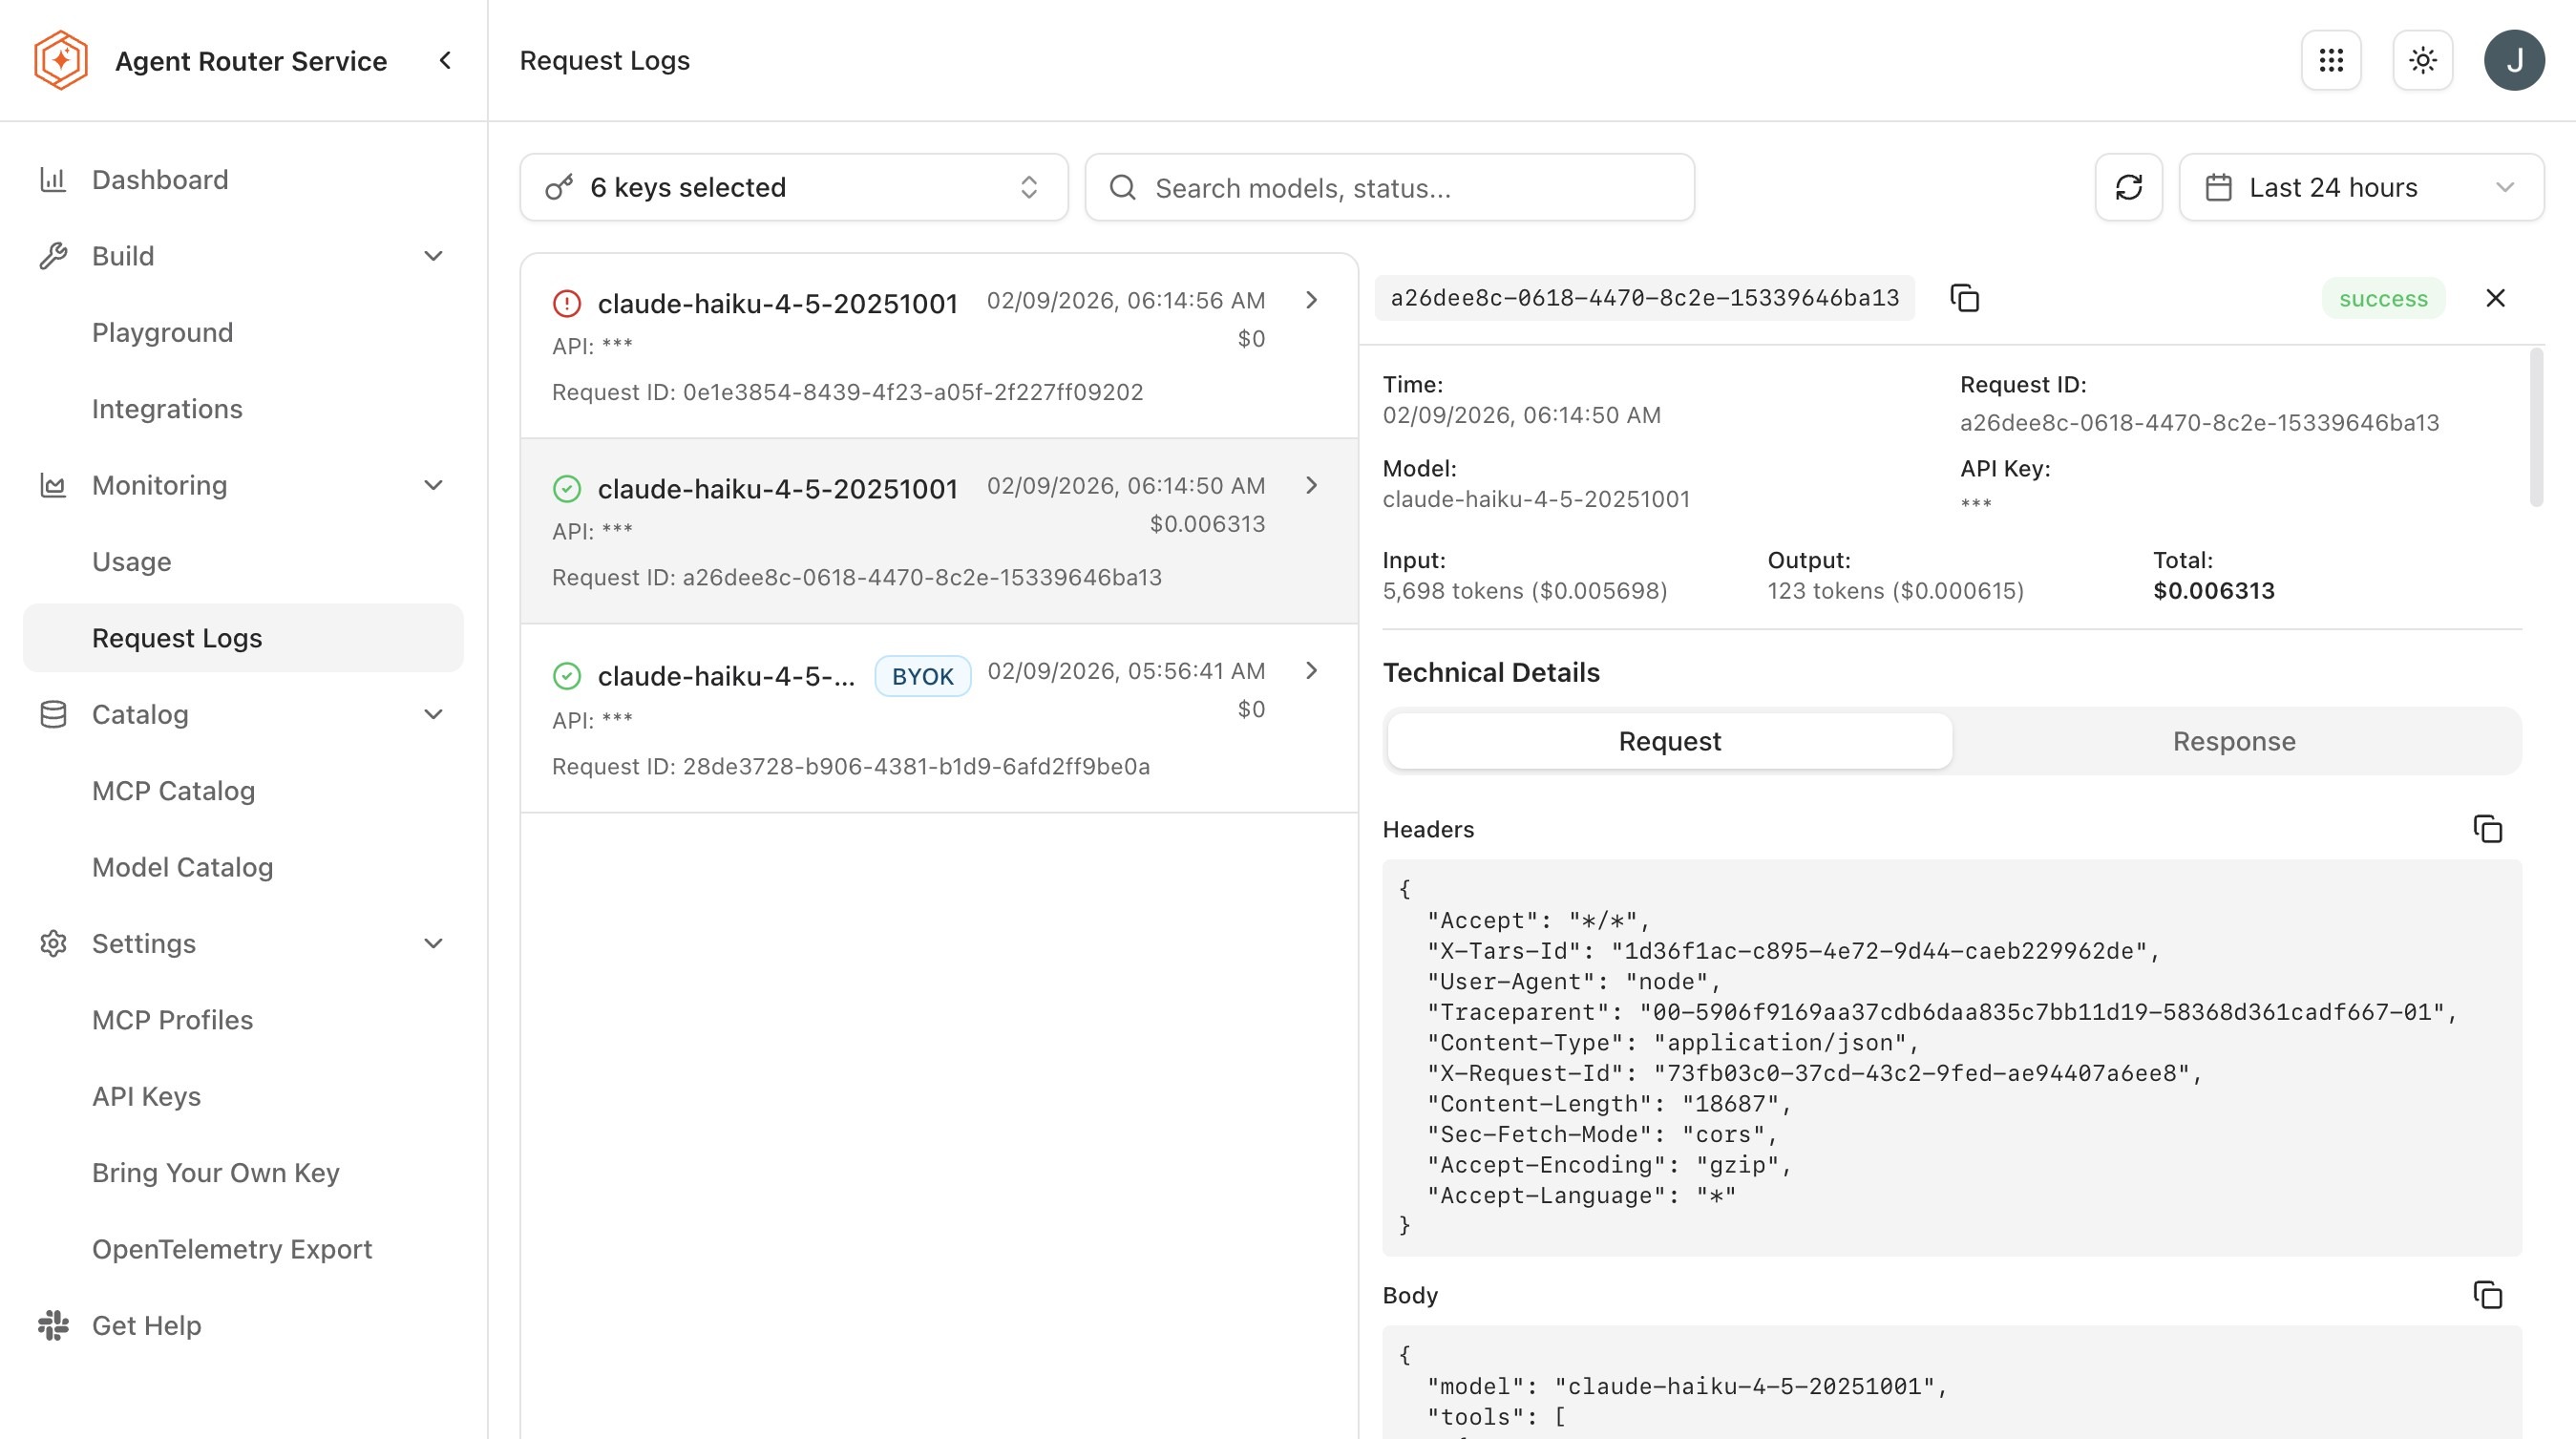The image size is (2576, 1439).
Task: Collapse the Catalog section chevron
Action: coord(433,714)
